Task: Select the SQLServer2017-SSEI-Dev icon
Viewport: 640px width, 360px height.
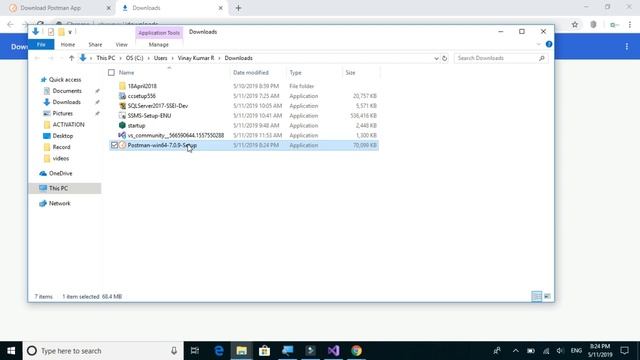Action: (122, 106)
